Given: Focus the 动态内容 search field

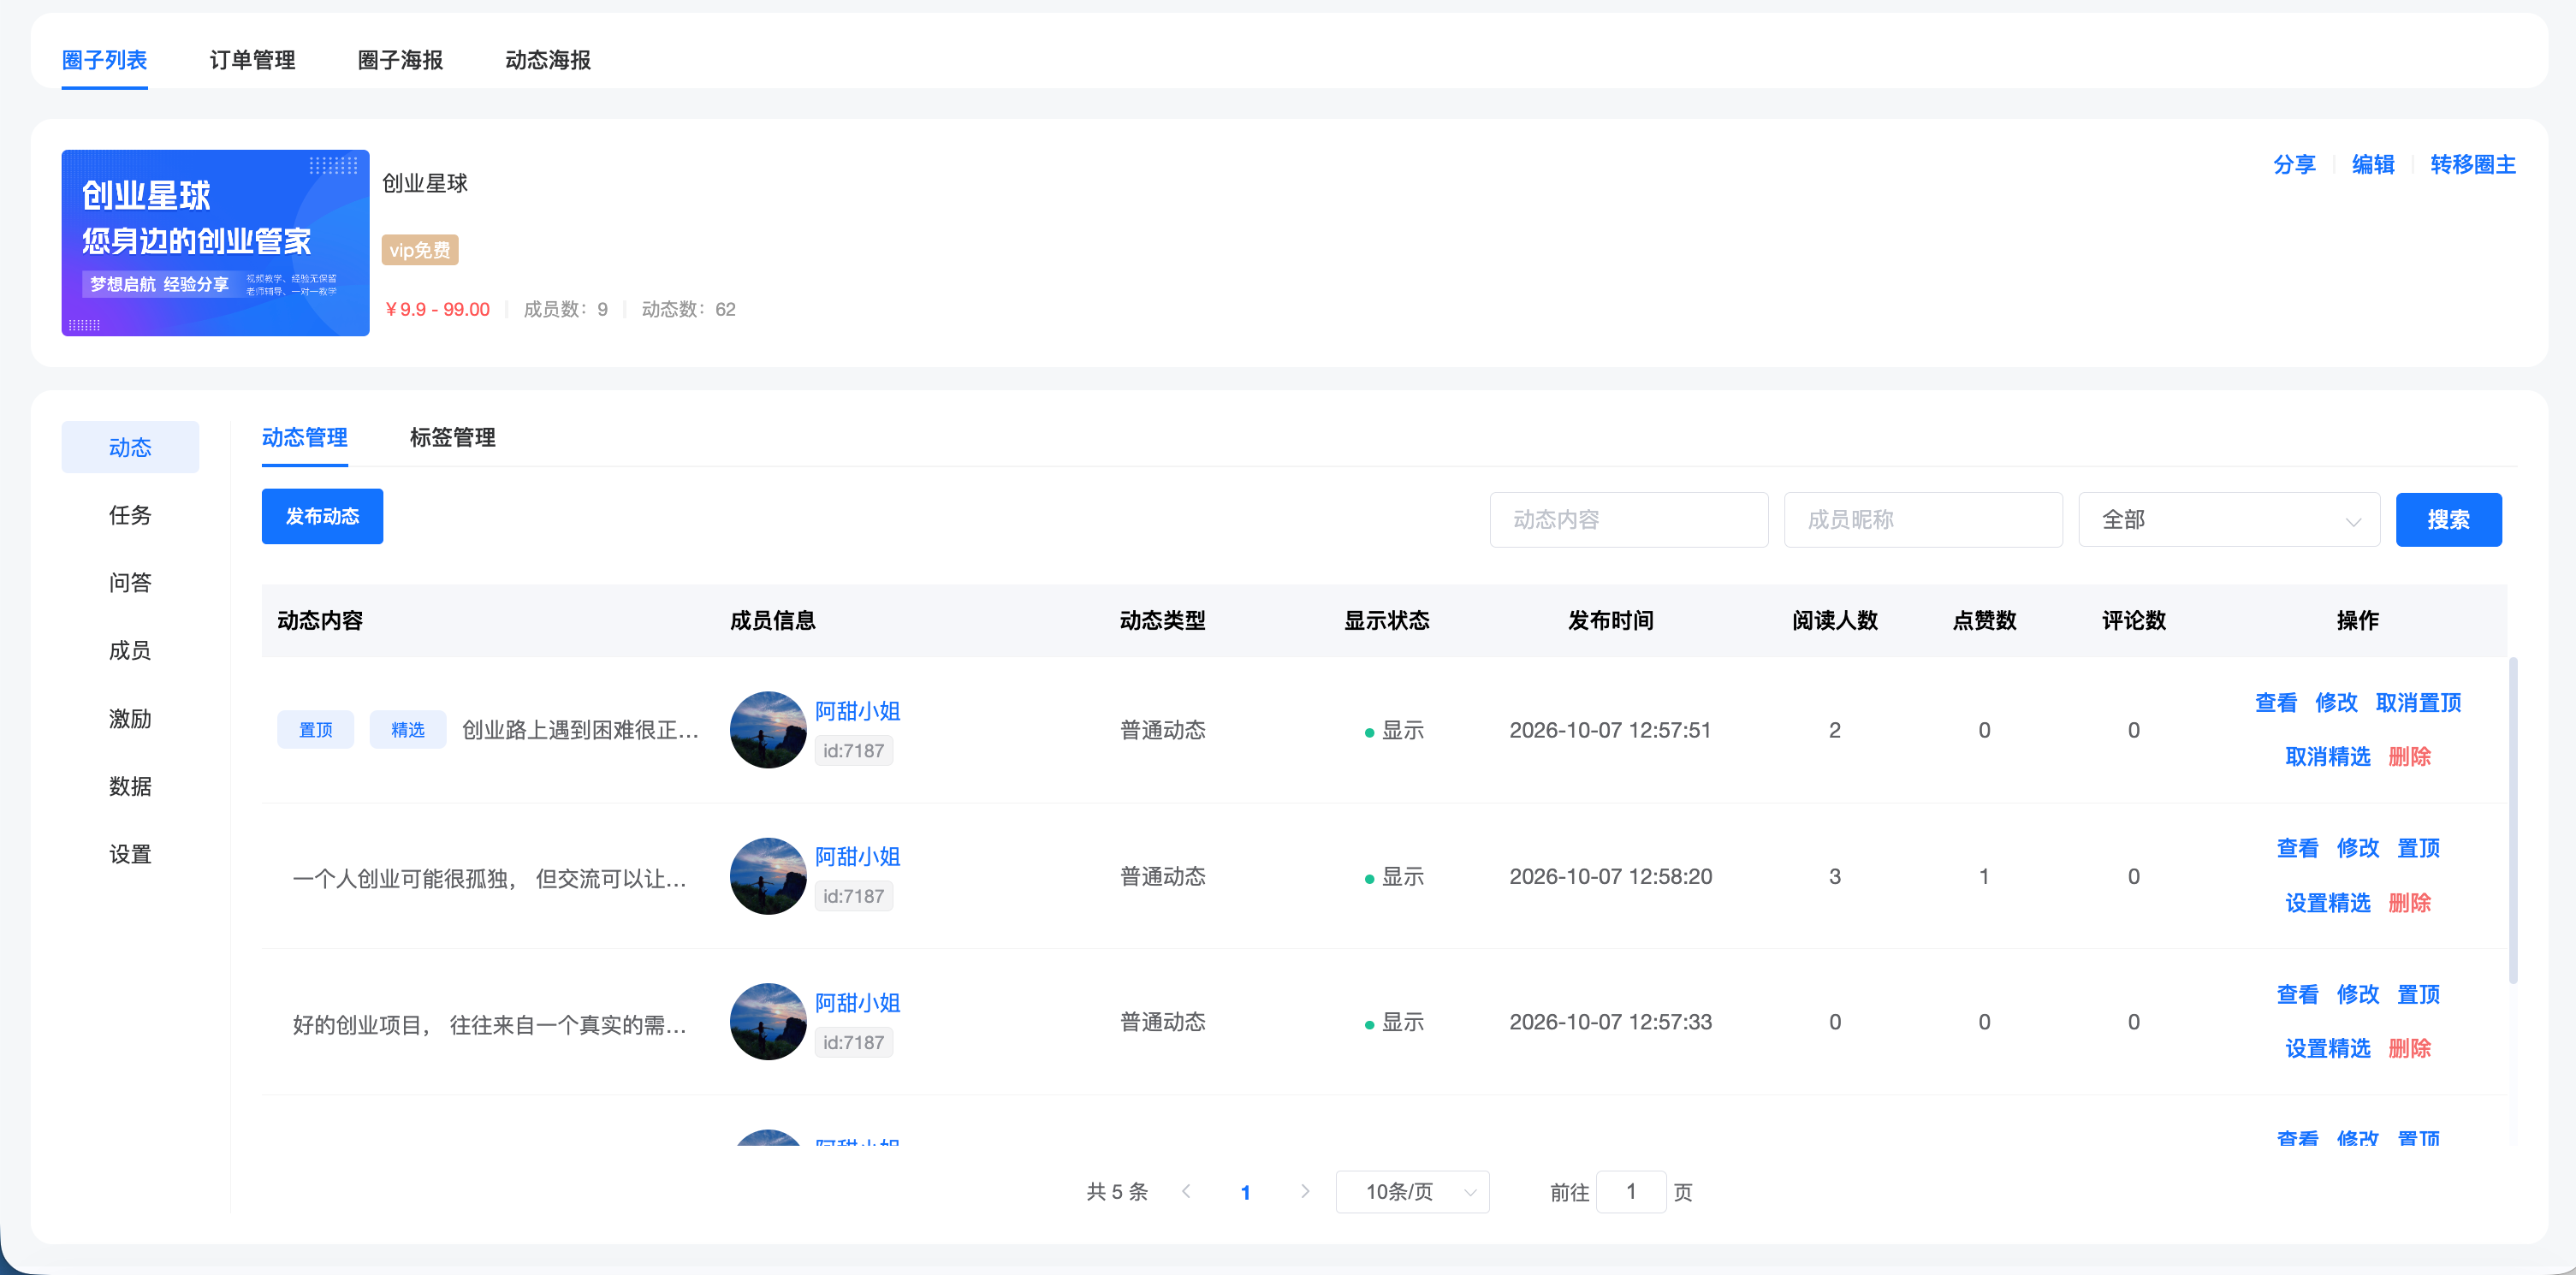Looking at the screenshot, I should pos(1628,520).
